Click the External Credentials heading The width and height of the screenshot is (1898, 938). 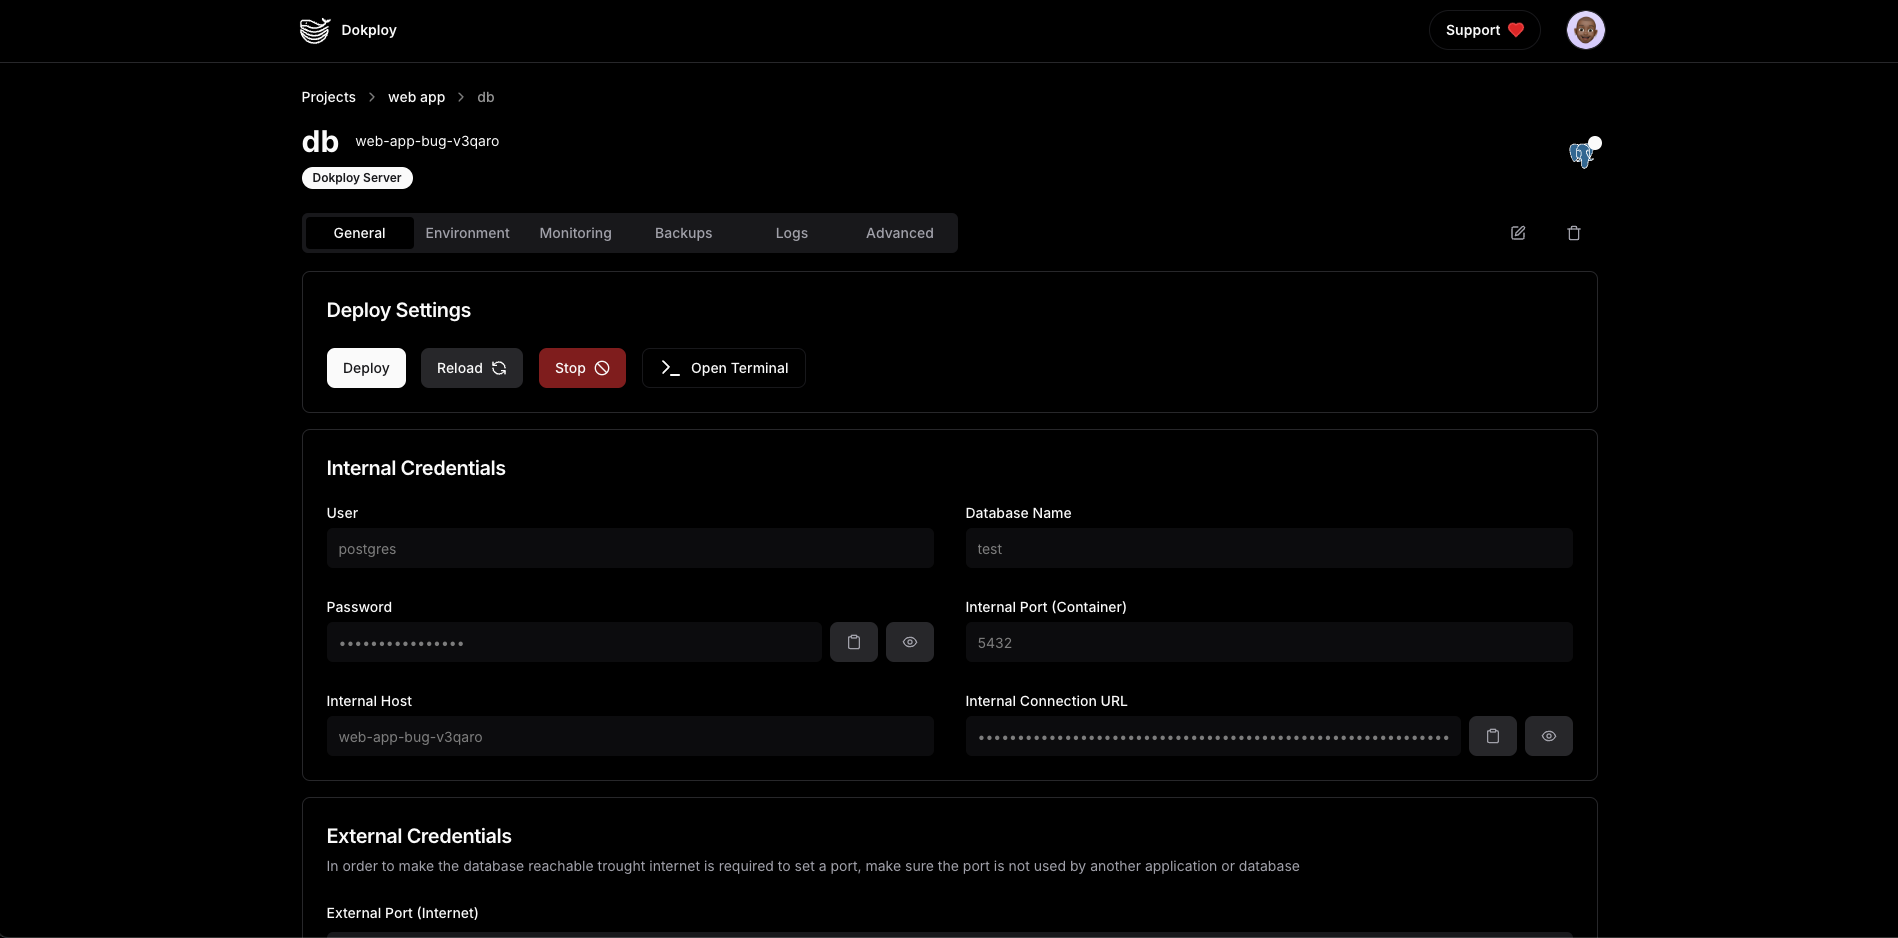[419, 836]
